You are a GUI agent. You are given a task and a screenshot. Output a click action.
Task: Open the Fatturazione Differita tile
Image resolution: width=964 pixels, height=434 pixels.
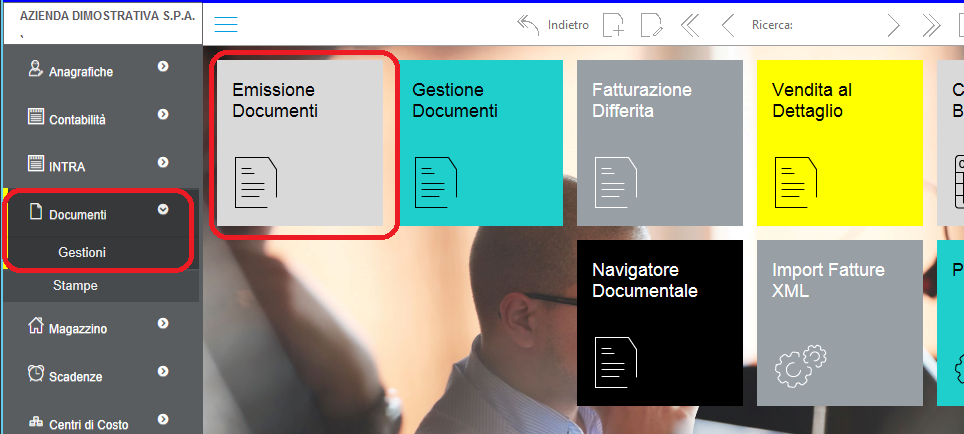[x=660, y=143]
